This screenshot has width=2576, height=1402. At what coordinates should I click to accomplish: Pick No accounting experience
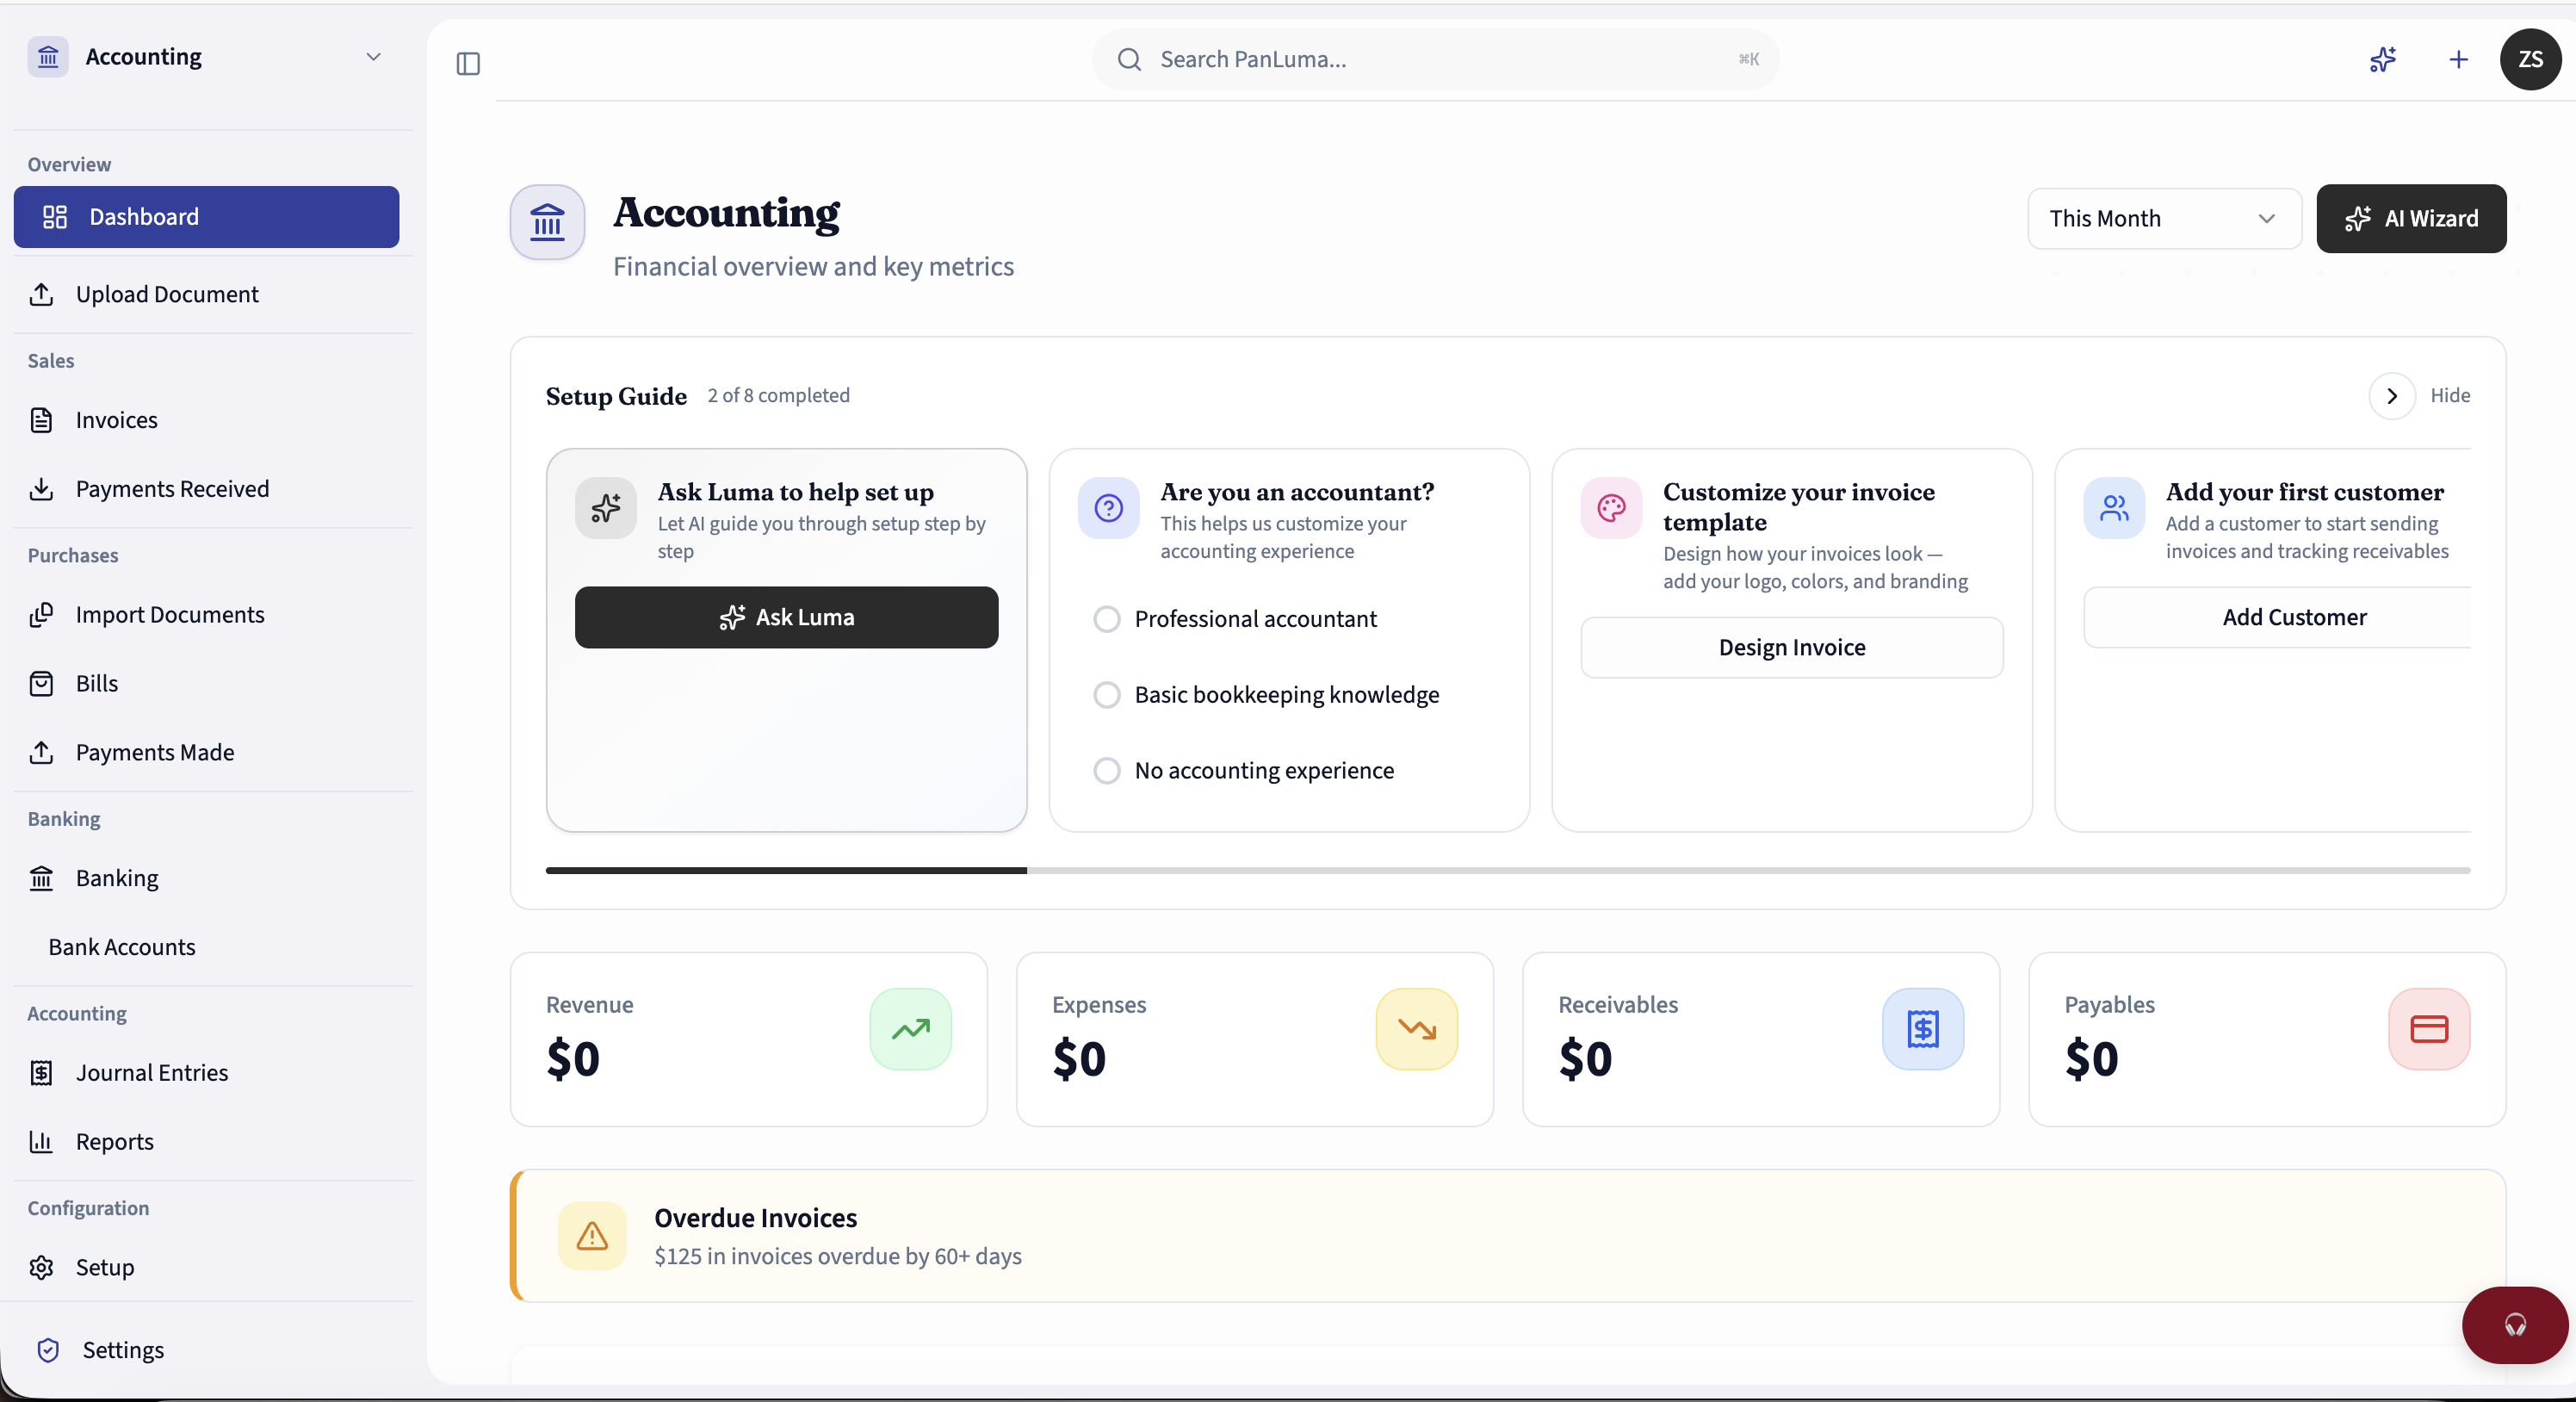point(1106,770)
